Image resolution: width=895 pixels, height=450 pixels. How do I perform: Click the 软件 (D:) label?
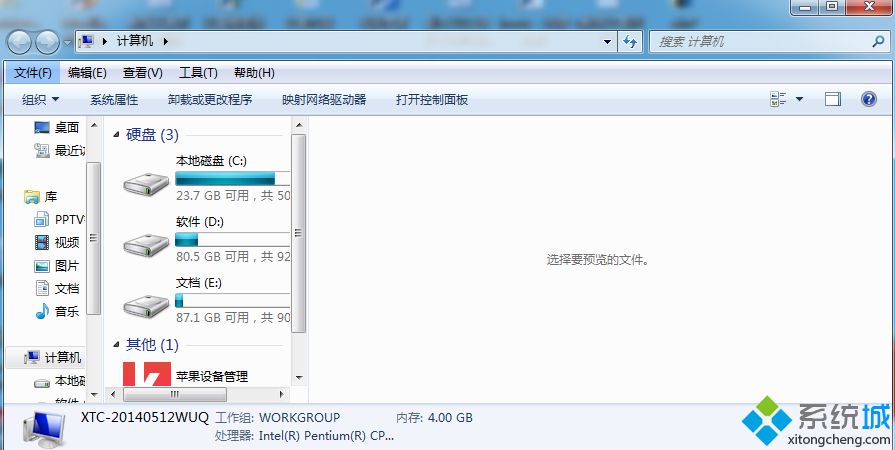coord(200,222)
